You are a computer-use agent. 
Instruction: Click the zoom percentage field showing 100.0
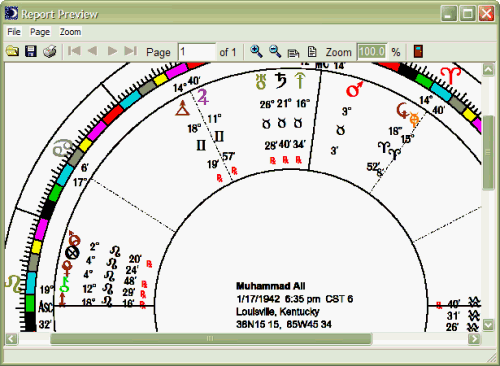coord(372,52)
